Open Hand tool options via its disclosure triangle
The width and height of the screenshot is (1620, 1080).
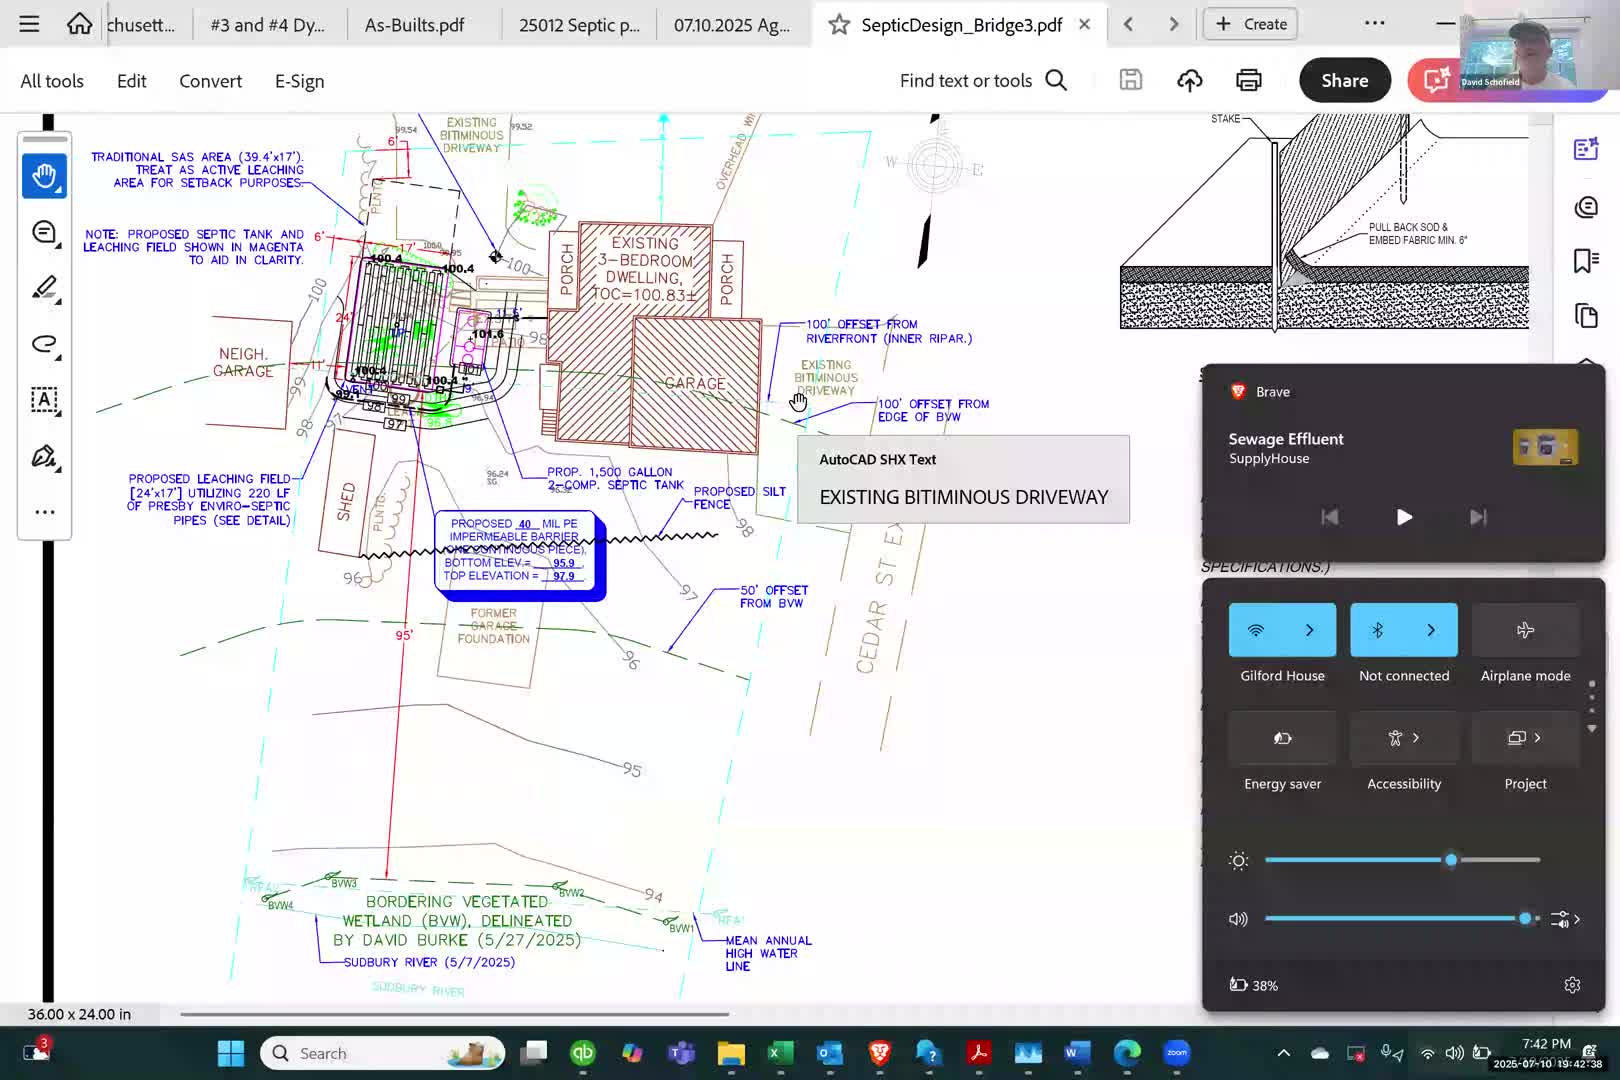pos(58,190)
